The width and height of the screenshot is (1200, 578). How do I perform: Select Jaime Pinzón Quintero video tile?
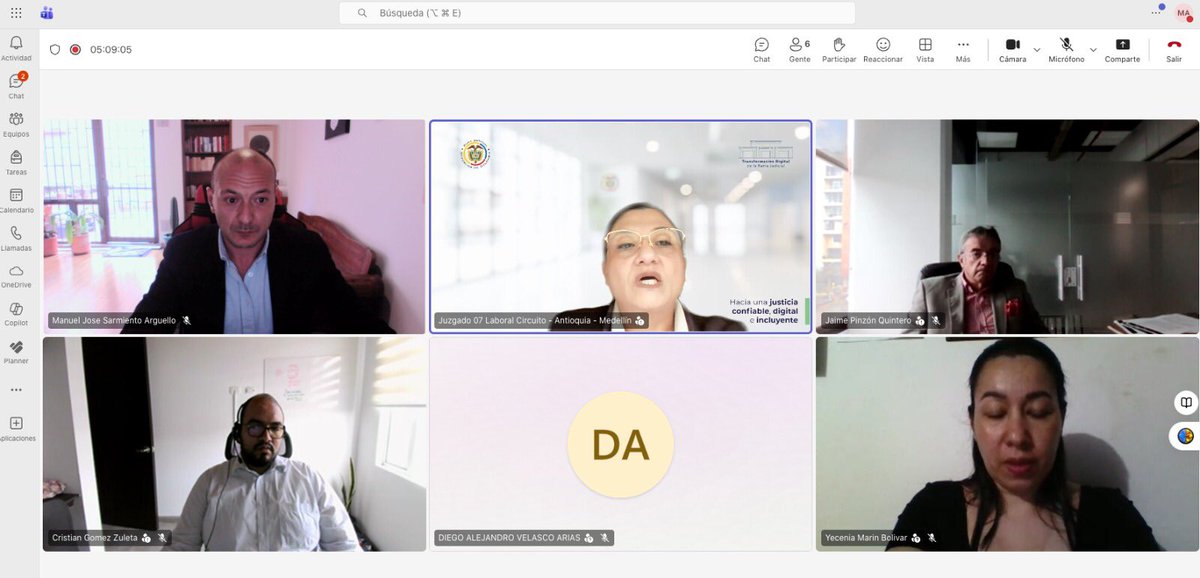1007,226
